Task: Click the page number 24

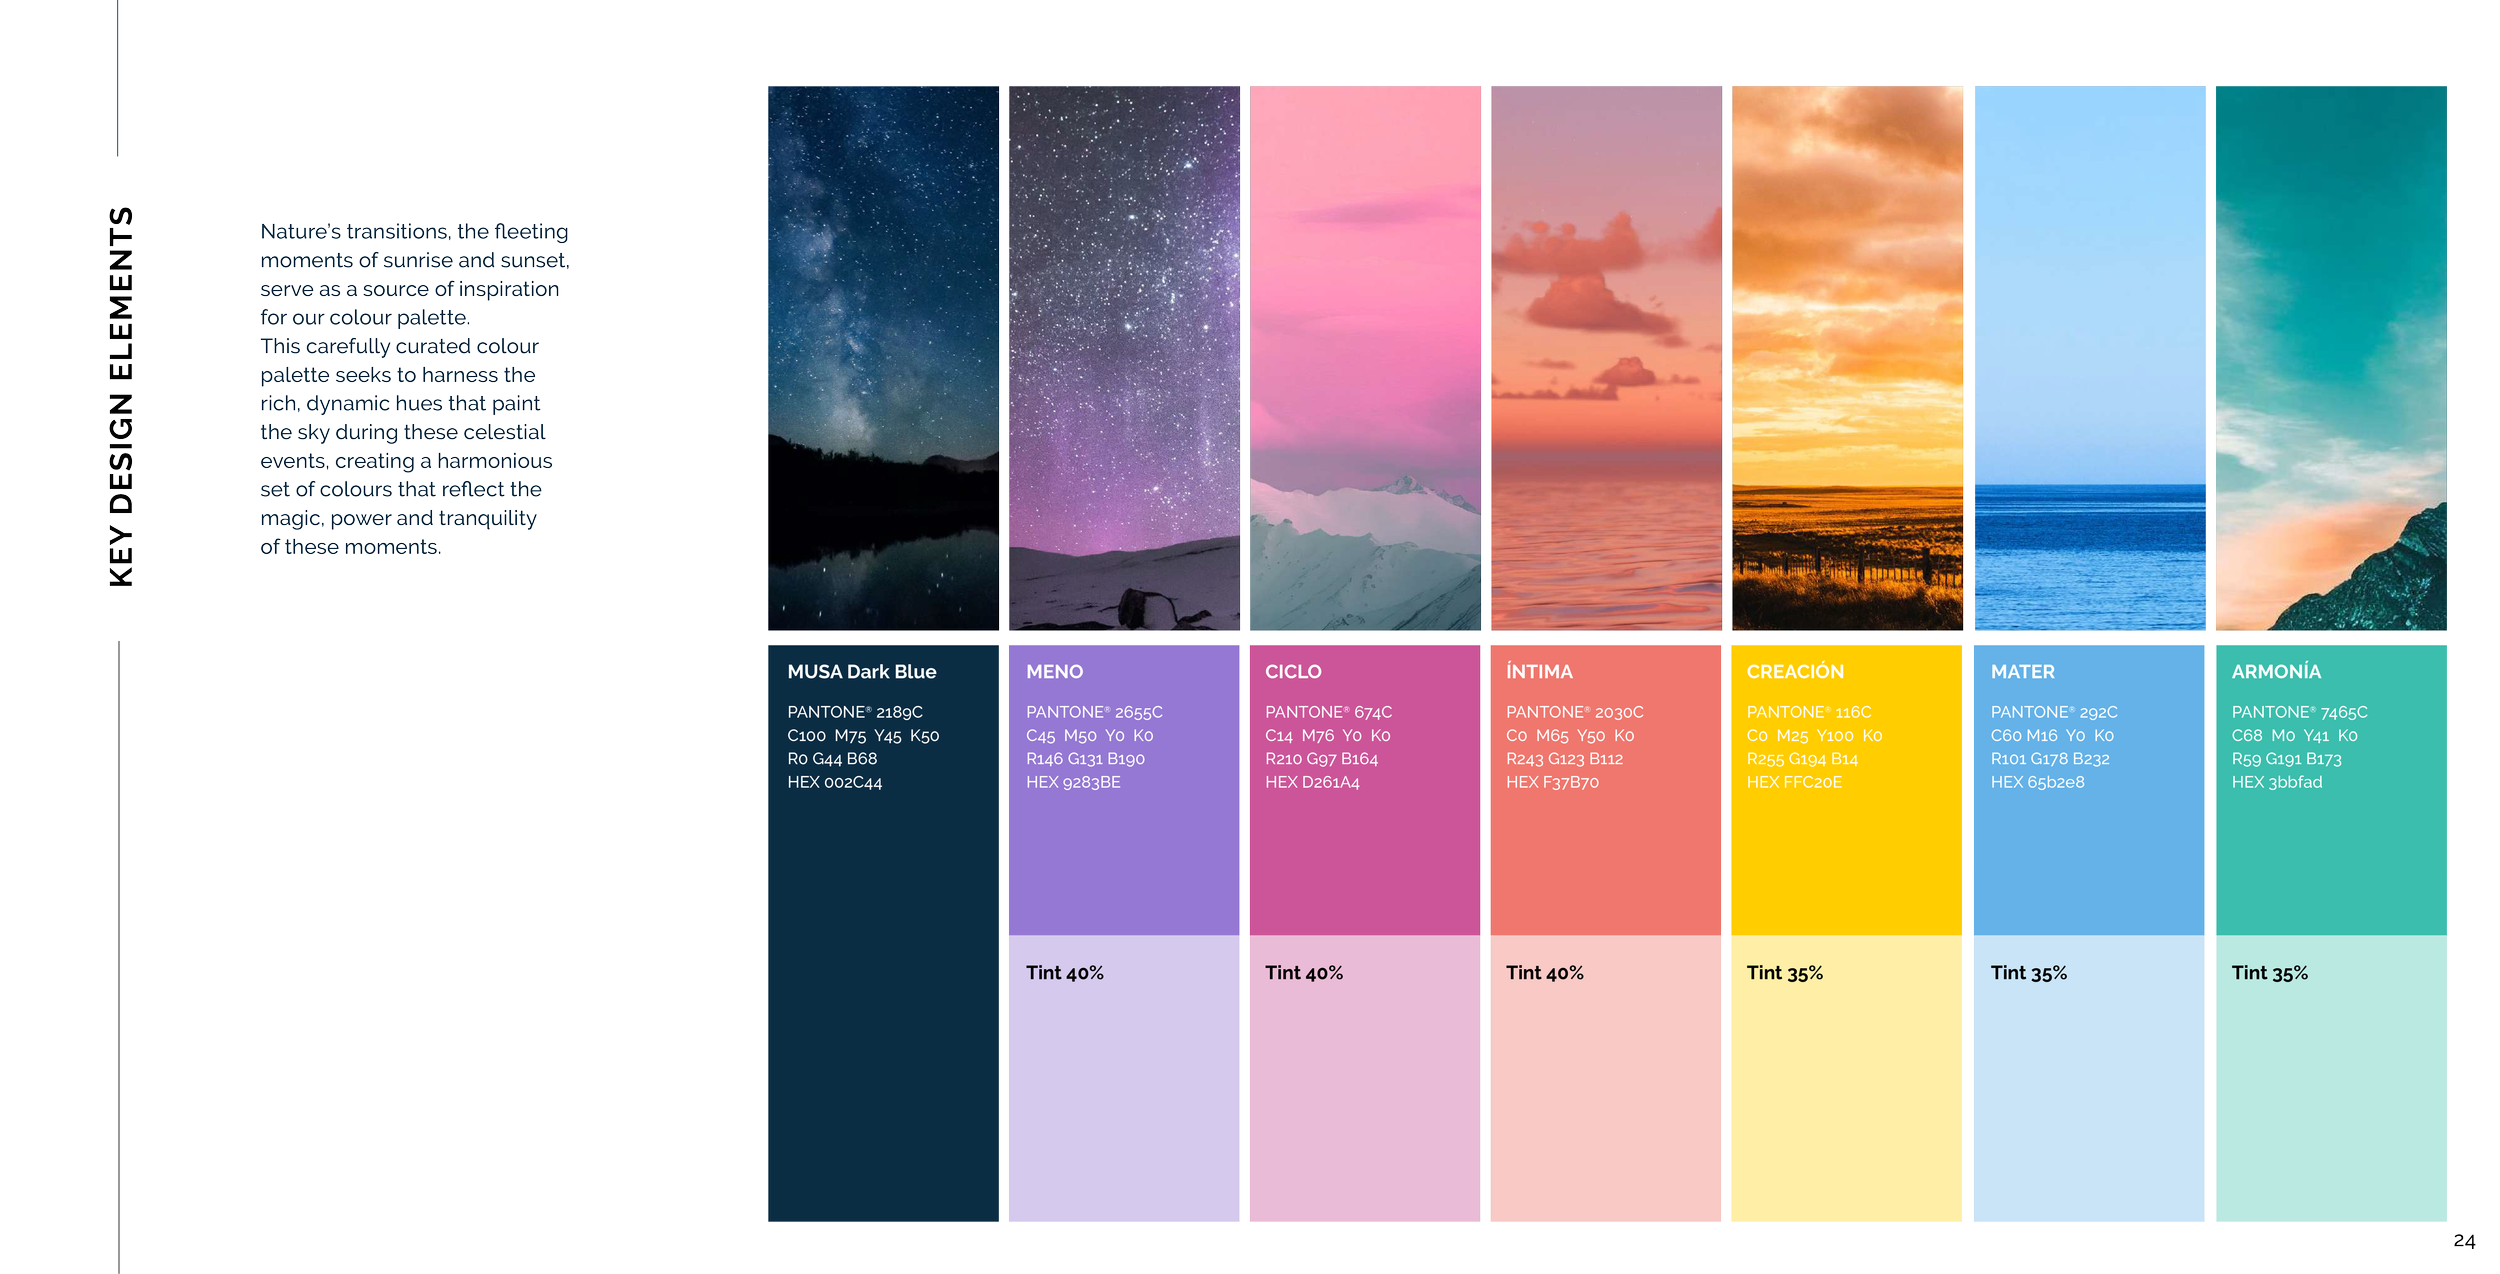Action: coord(2463,1241)
